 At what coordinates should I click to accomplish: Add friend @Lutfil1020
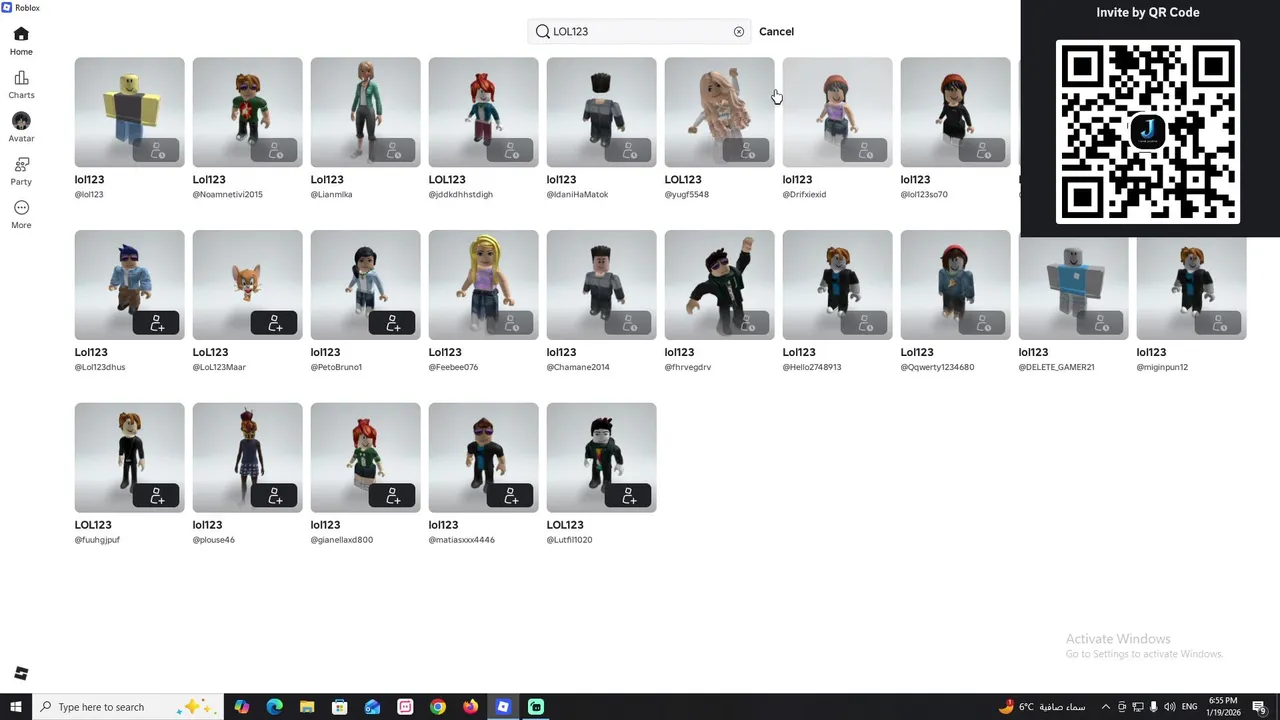coord(629,496)
